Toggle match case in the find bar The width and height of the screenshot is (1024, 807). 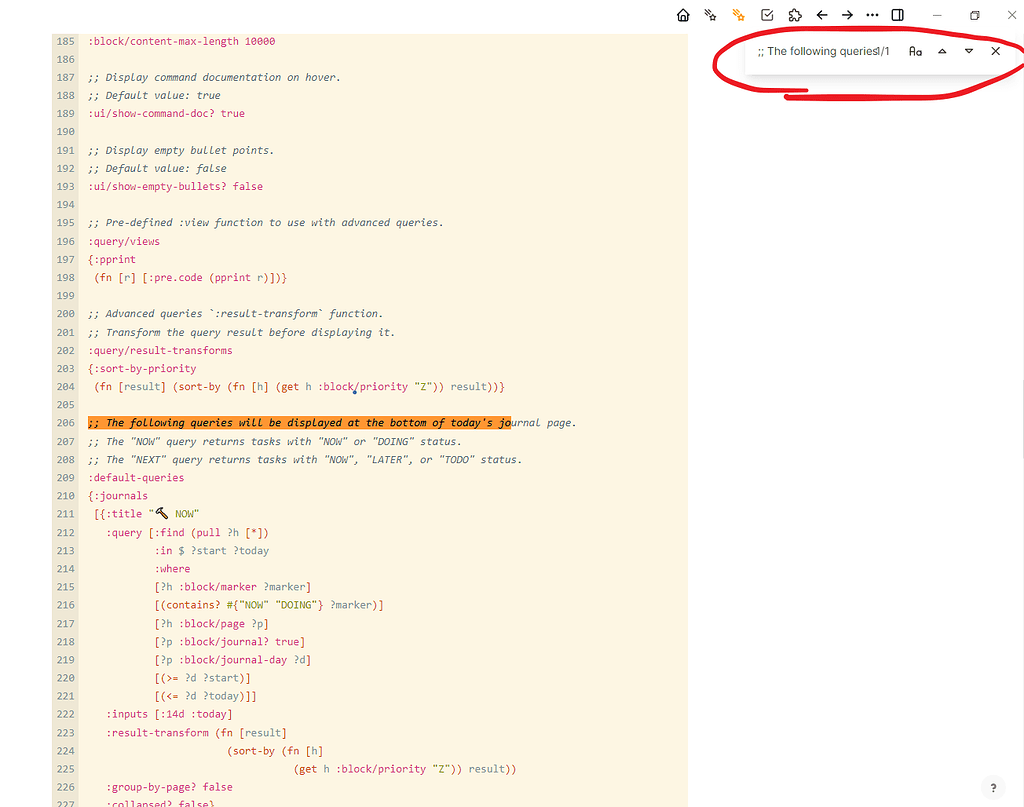click(x=915, y=51)
